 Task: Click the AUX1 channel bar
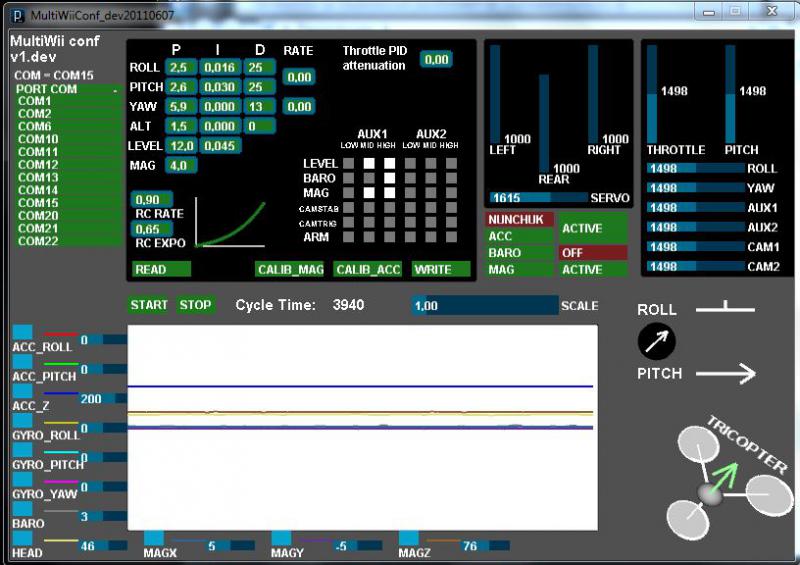tap(695, 208)
